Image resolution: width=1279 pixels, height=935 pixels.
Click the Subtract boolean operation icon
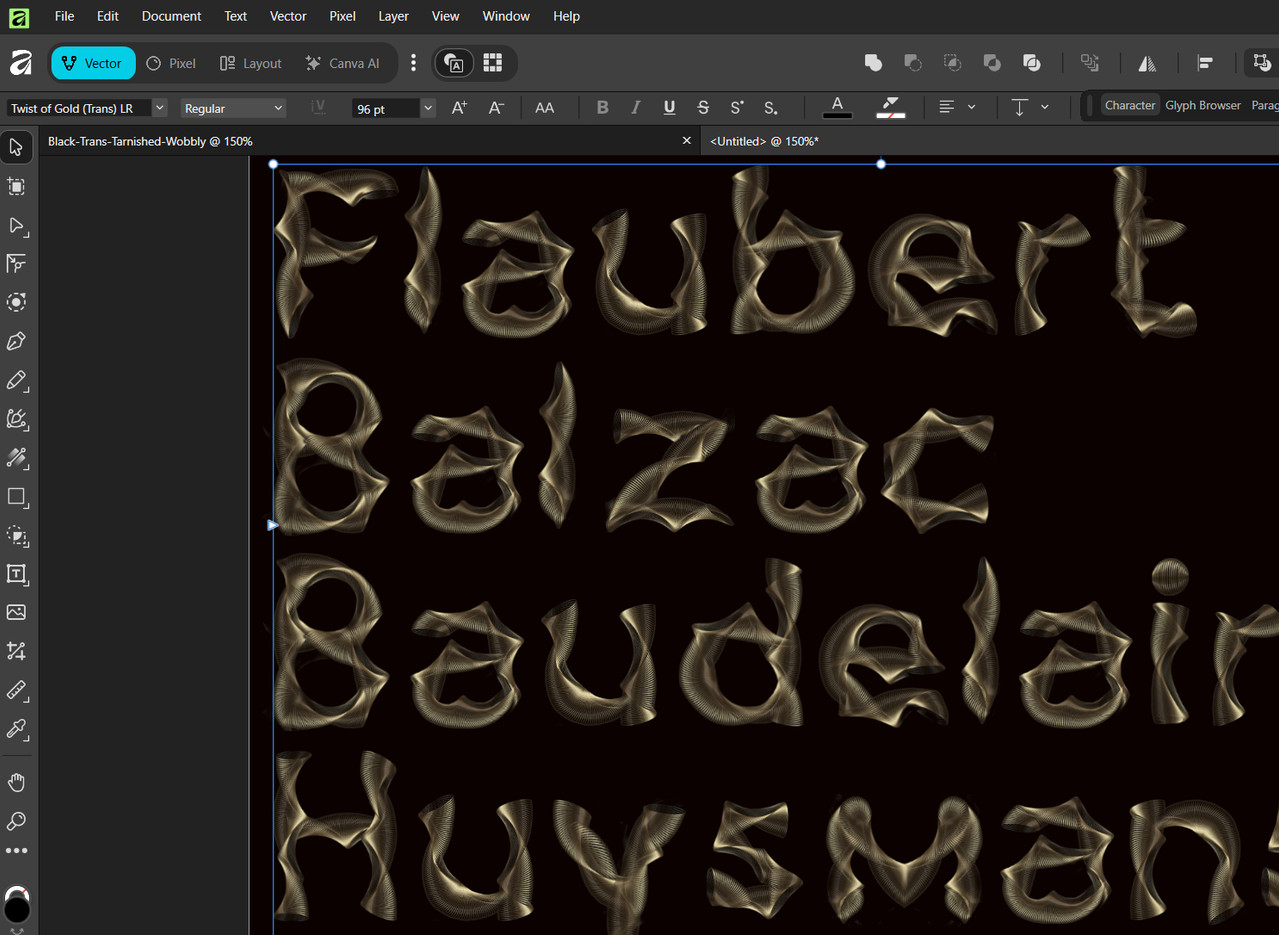[913, 63]
